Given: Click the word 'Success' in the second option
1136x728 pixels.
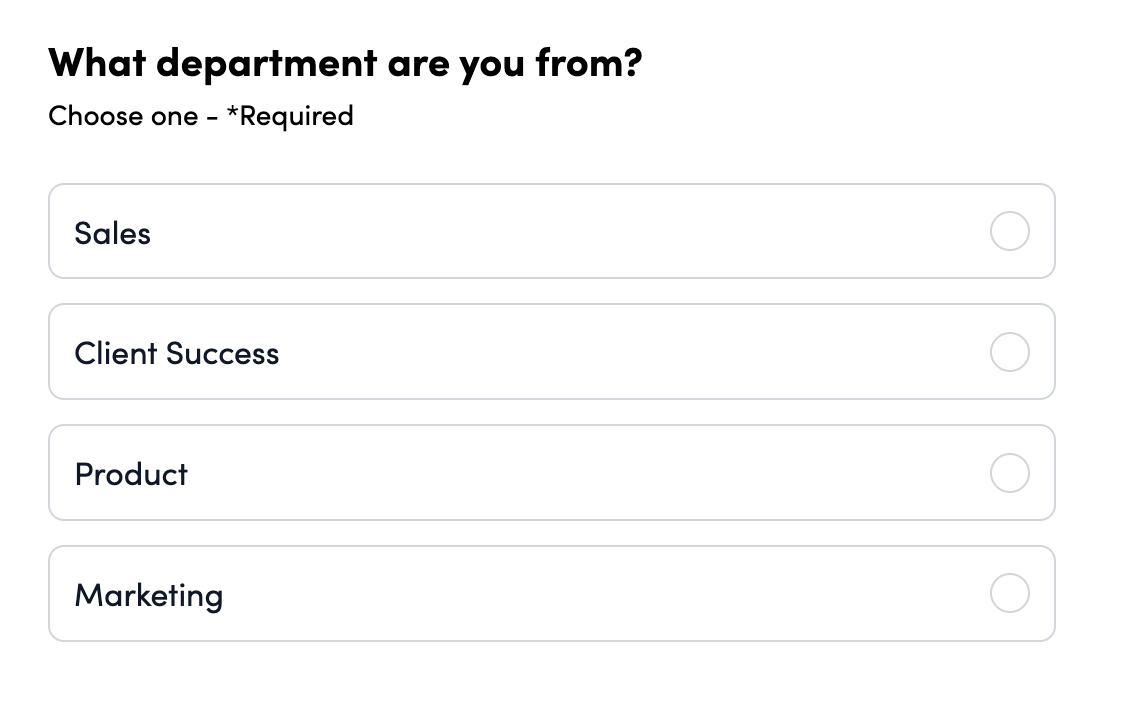Looking at the screenshot, I should pos(222,354).
